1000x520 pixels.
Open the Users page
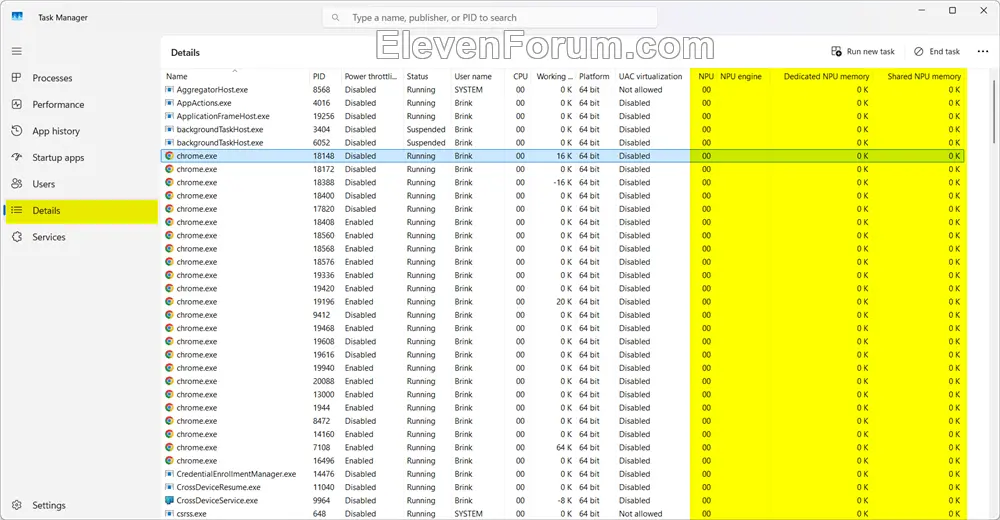43,184
